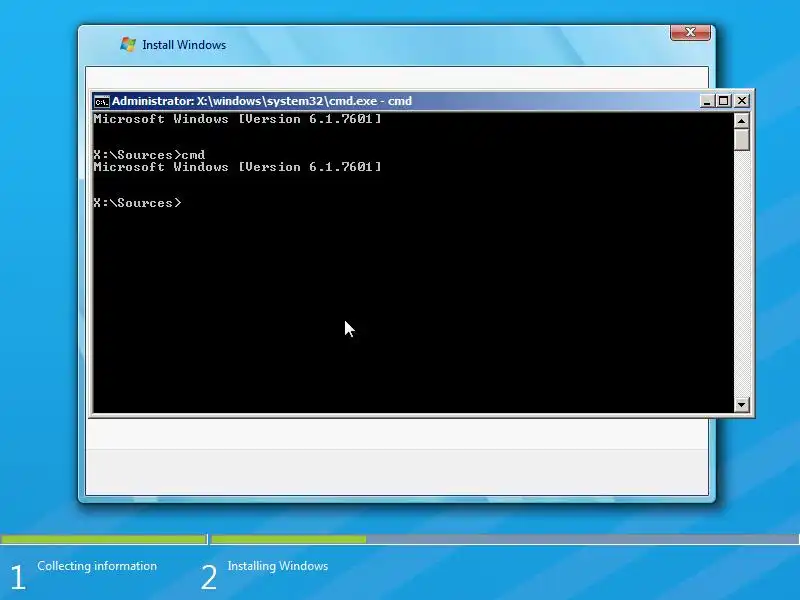Click the cmd scrollbar up arrow
Viewport: 800px width, 600px height.
tap(741, 120)
